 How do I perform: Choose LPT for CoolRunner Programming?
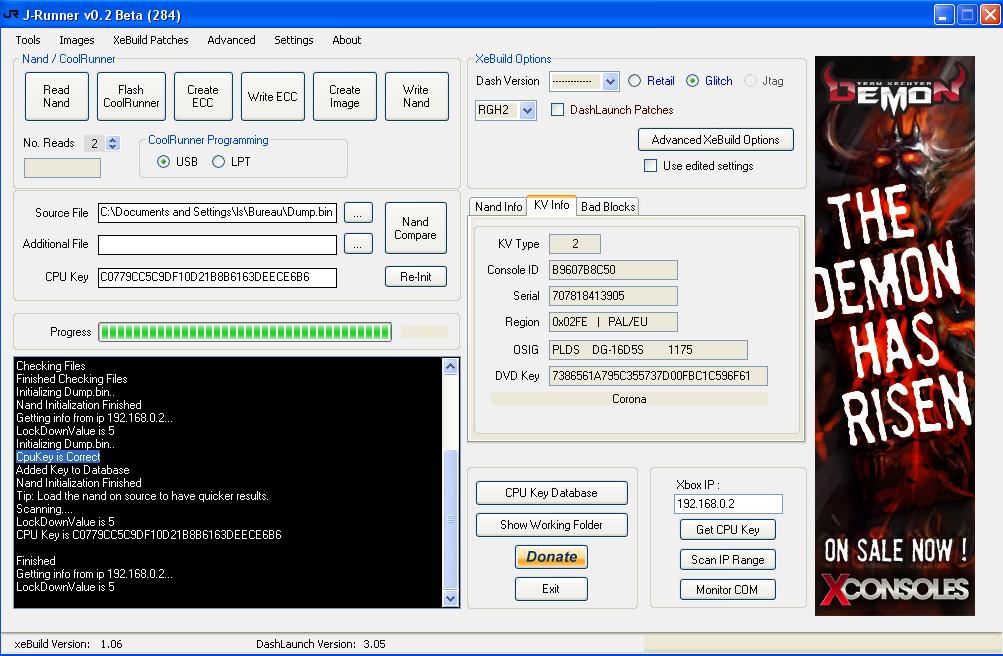tap(218, 162)
